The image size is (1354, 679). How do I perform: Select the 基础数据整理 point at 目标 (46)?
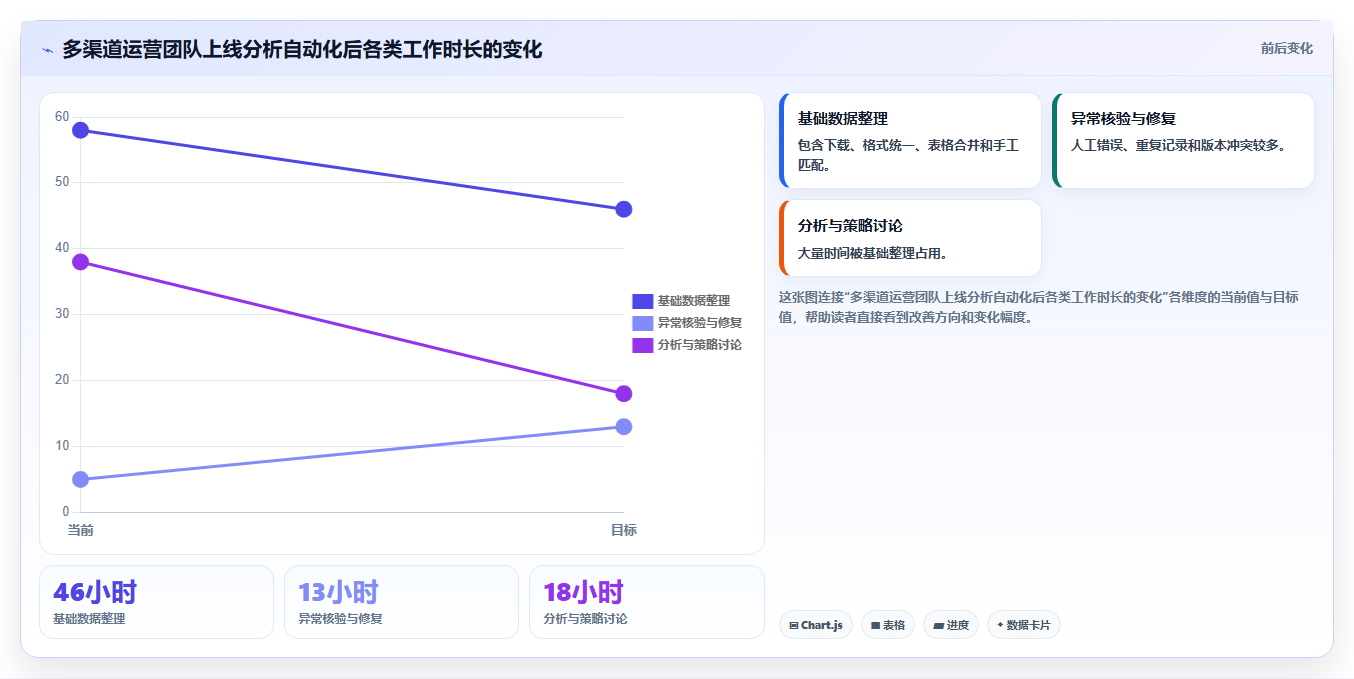point(624,209)
